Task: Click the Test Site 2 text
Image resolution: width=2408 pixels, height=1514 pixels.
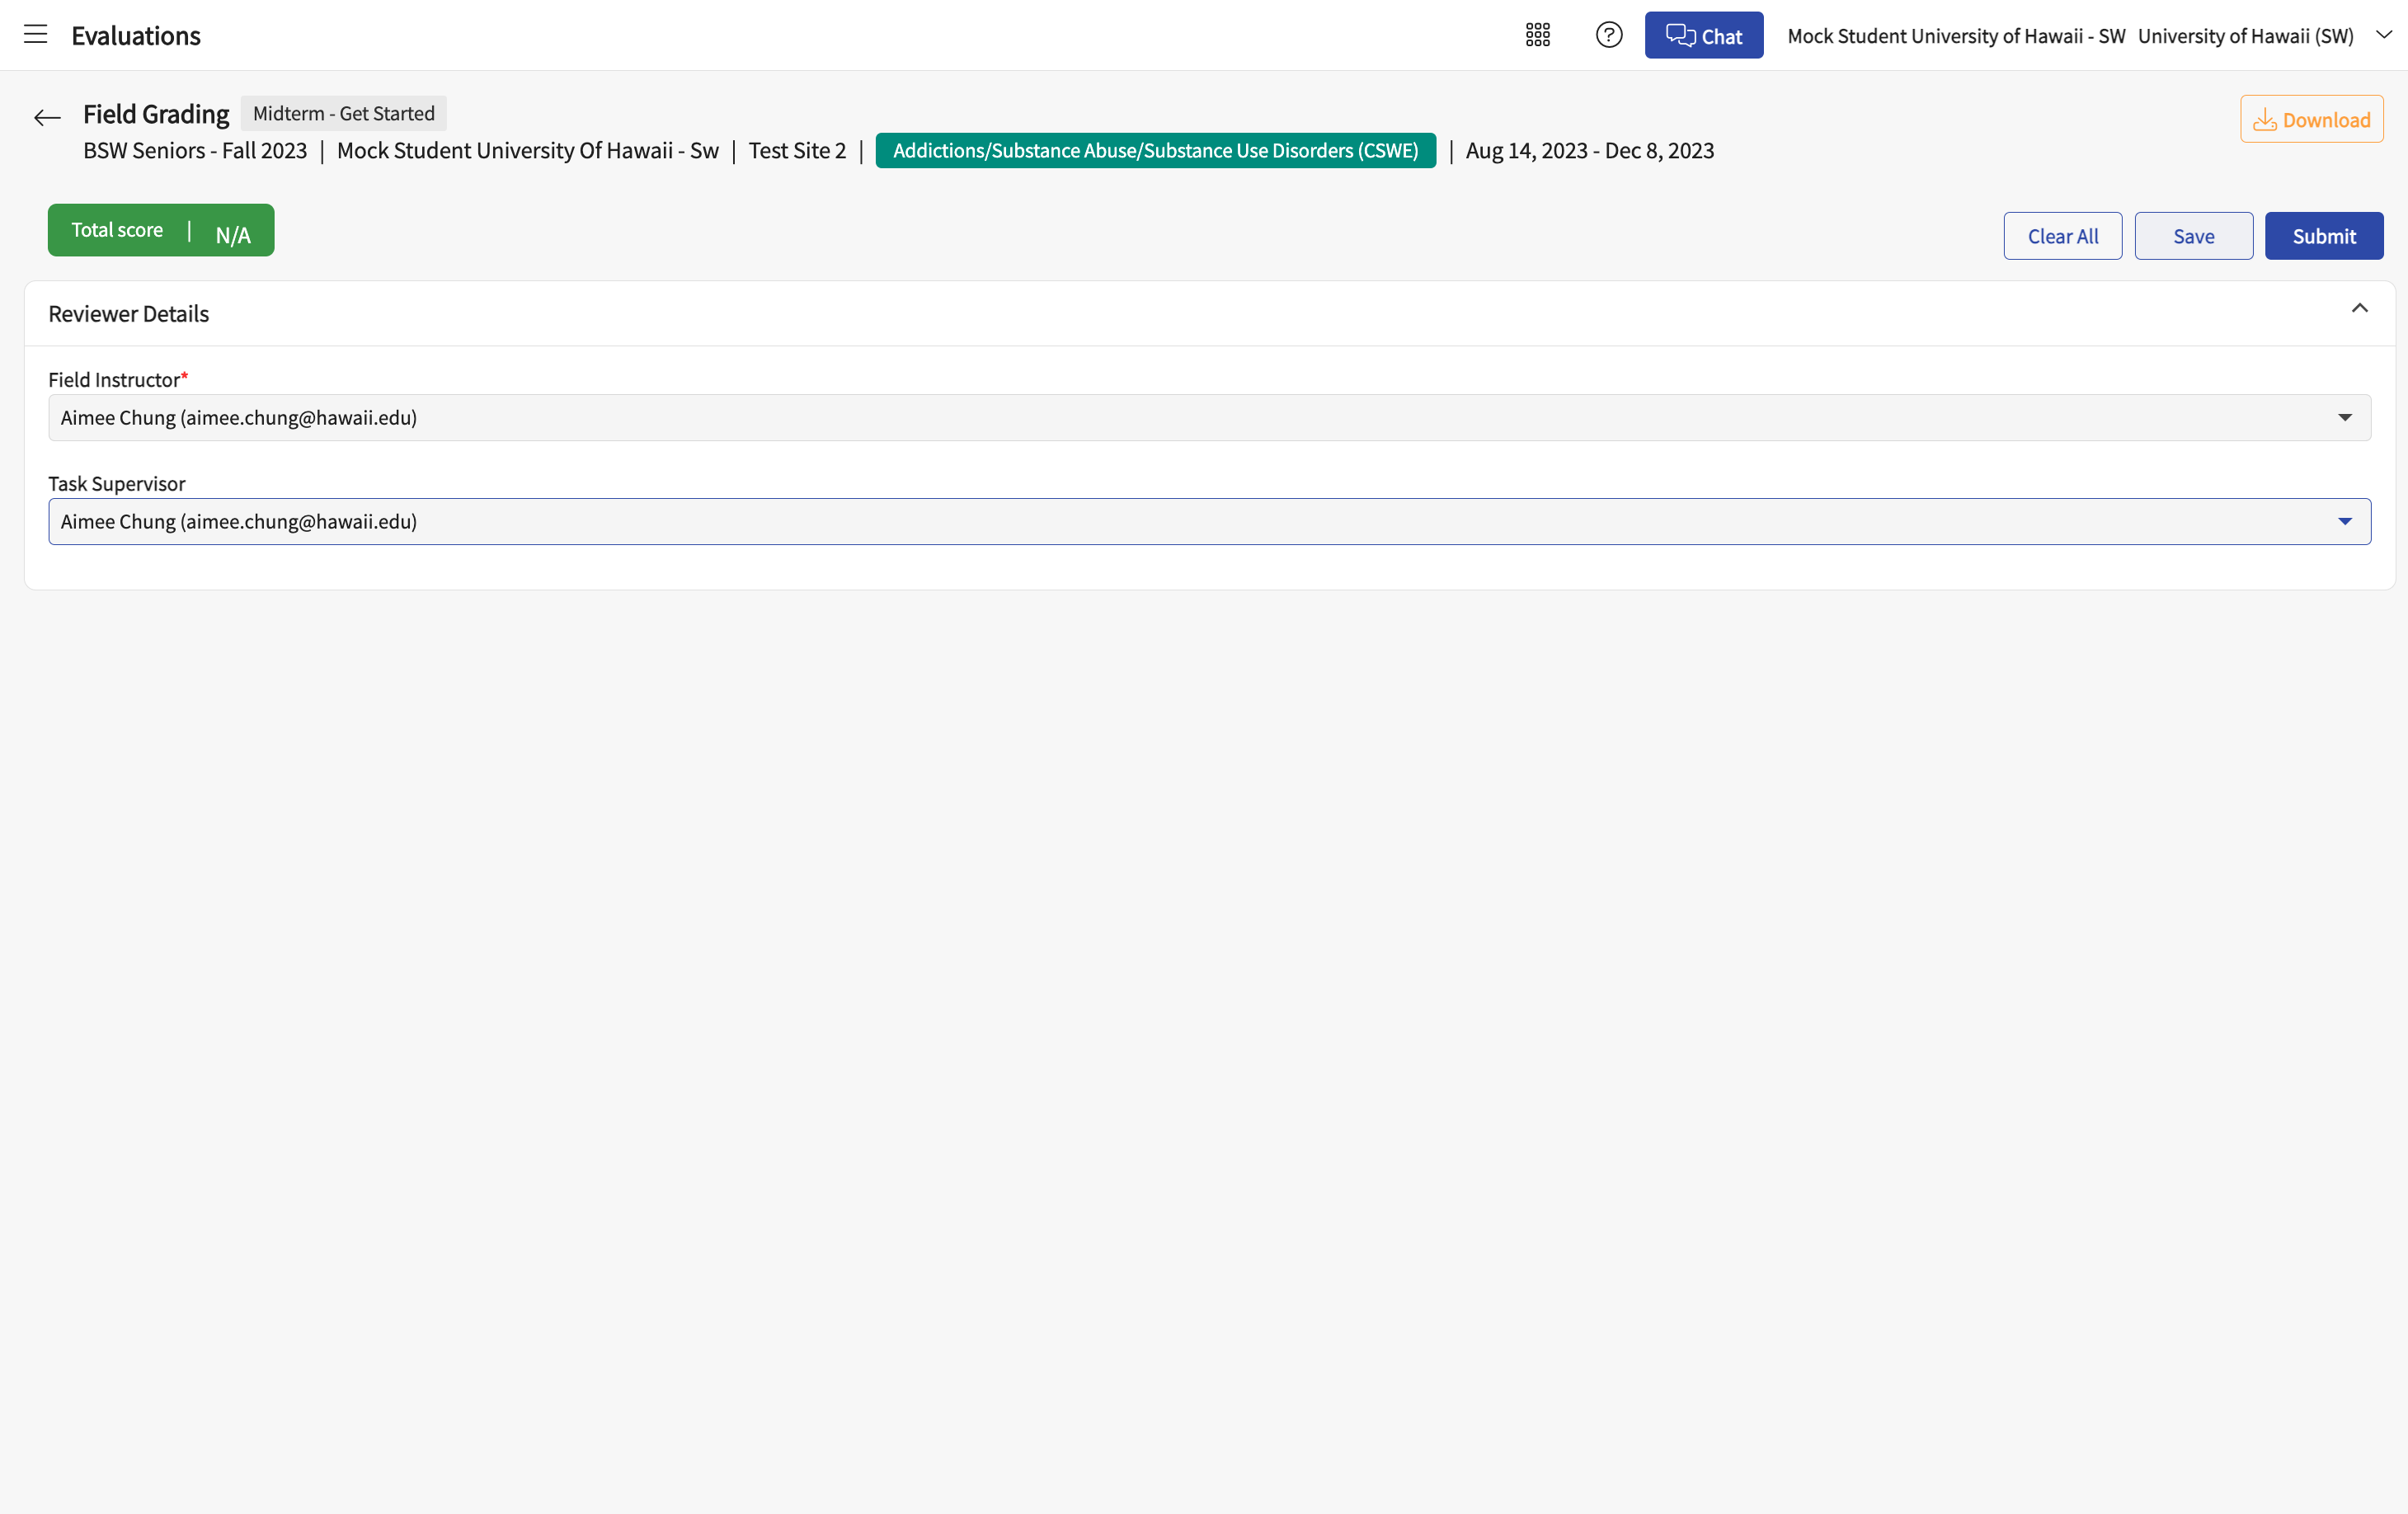Action: tap(797, 151)
